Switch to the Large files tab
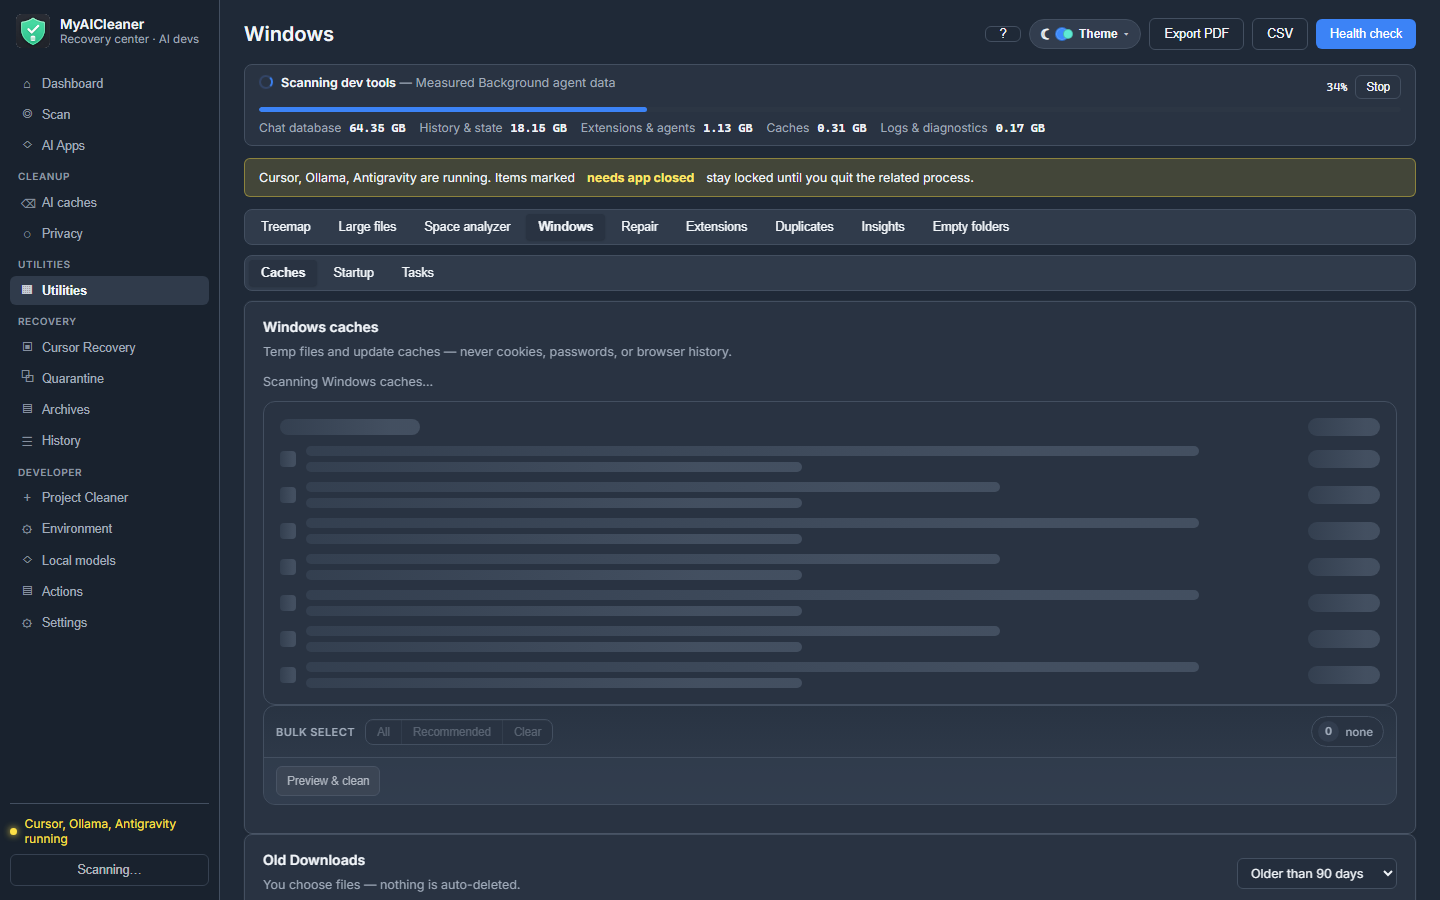1440x900 pixels. [367, 227]
